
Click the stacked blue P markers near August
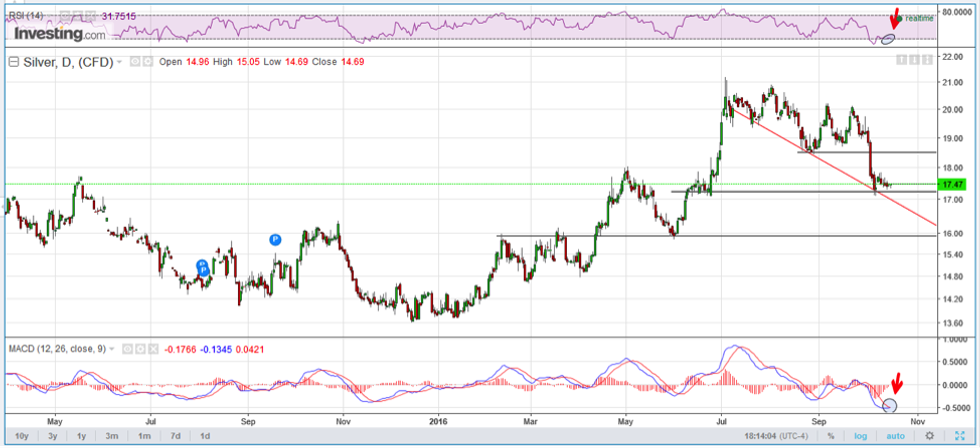point(202,267)
